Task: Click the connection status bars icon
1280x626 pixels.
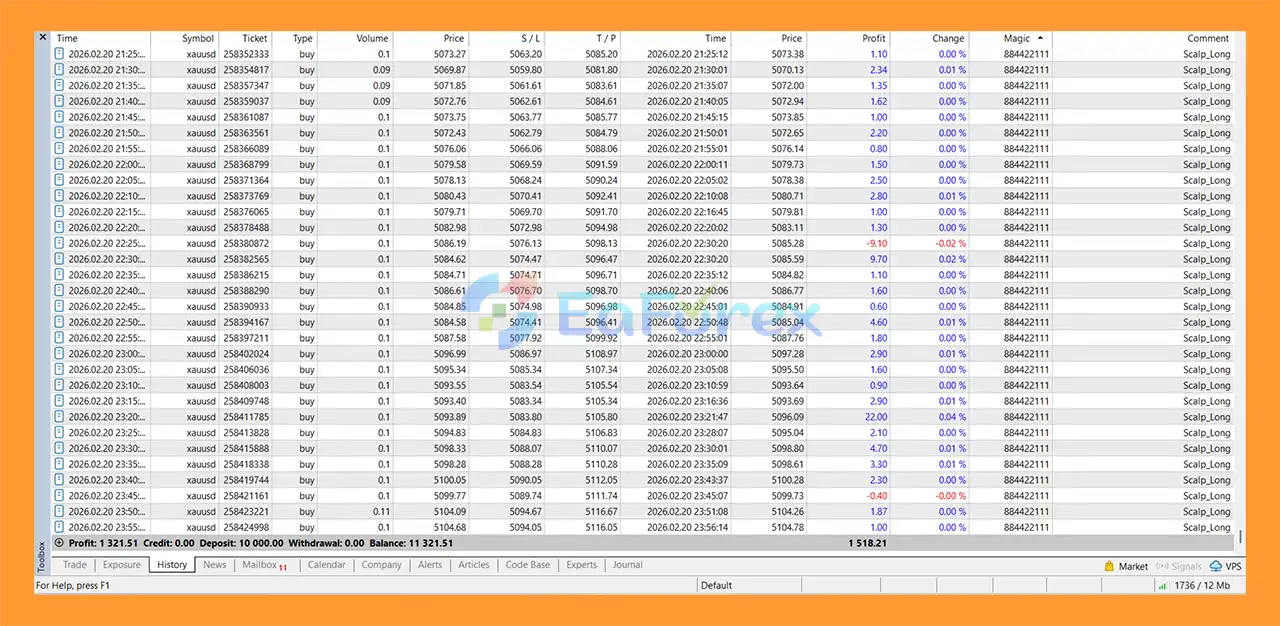Action: (1162, 586)
